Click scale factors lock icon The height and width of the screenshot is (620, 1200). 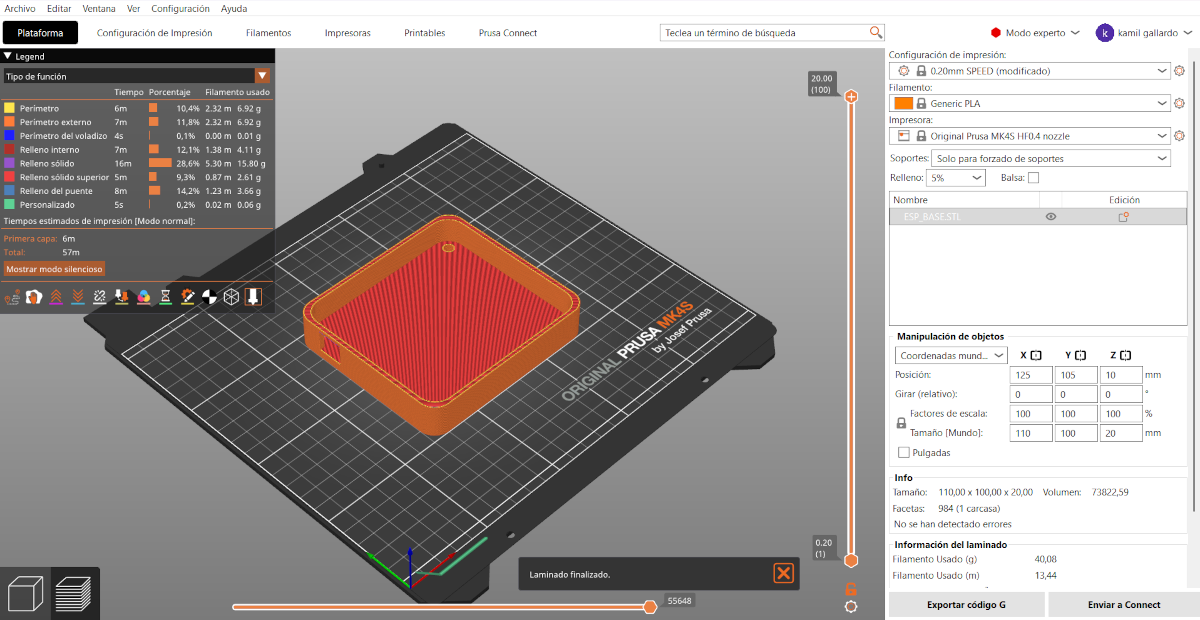(x=901, y=423)
